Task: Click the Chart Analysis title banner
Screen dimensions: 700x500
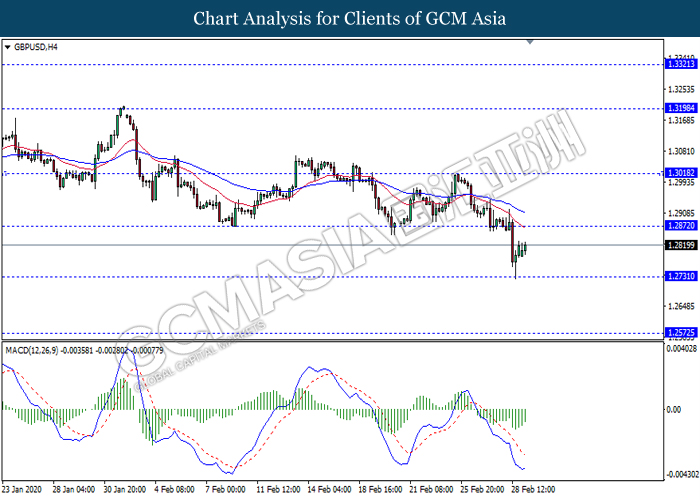Action: click(x=350, y=18)
